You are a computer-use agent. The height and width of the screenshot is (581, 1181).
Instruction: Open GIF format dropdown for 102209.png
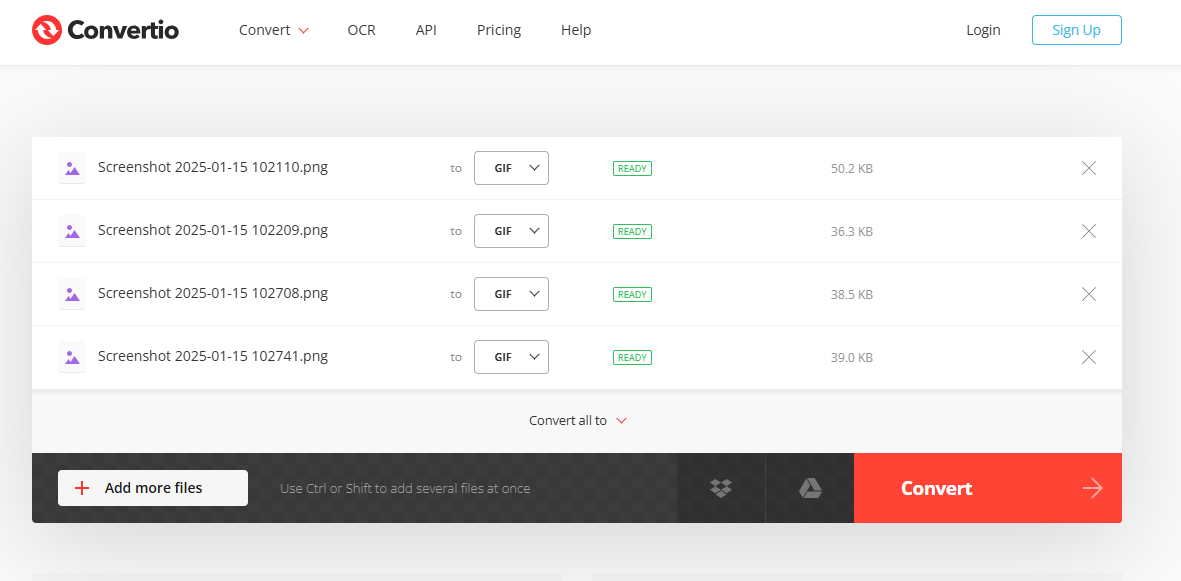coord(511,231)
